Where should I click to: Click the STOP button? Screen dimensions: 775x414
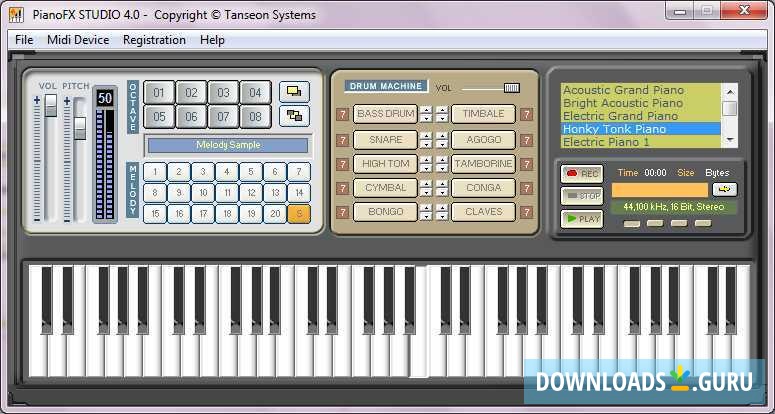[x=582, y=196]
